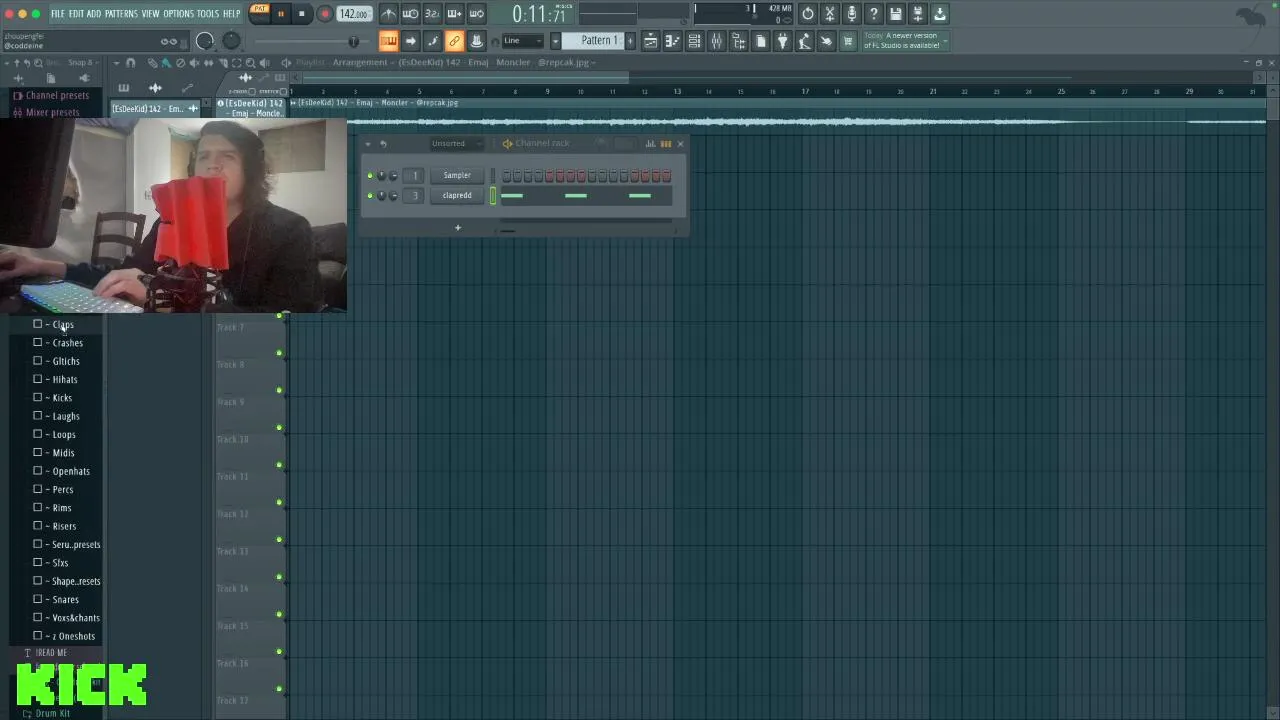Screen dimensions: 1280x720
Task: Start recording with the record button
Action: click(325, 14)
